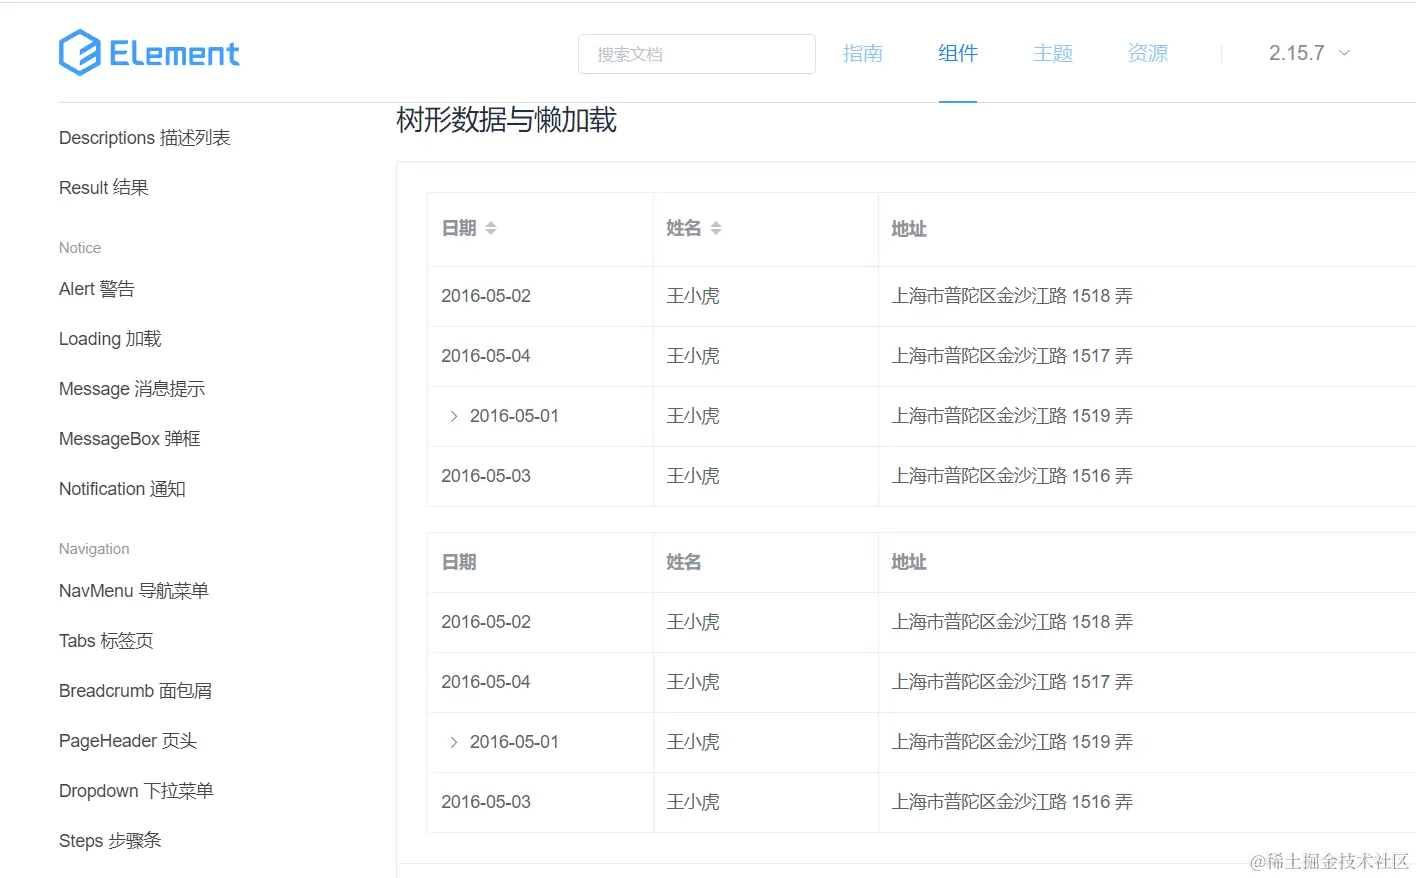Open NavMenu 导航菜单 in the sidebar
This screenshot has height=878, width=1416.
[134, 591]
